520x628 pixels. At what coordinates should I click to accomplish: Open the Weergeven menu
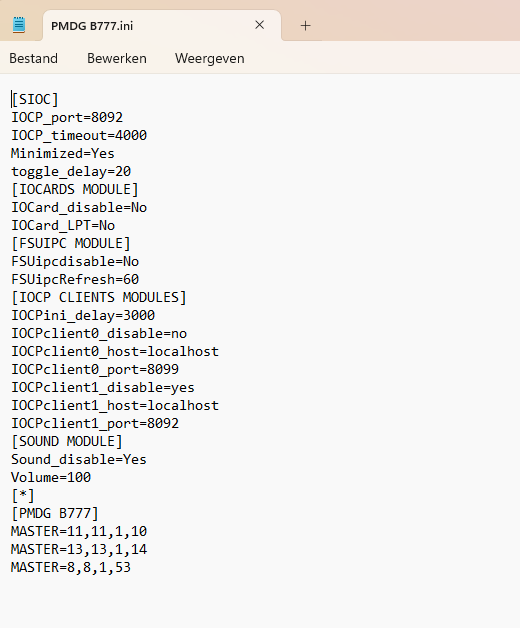click(210, 58)
